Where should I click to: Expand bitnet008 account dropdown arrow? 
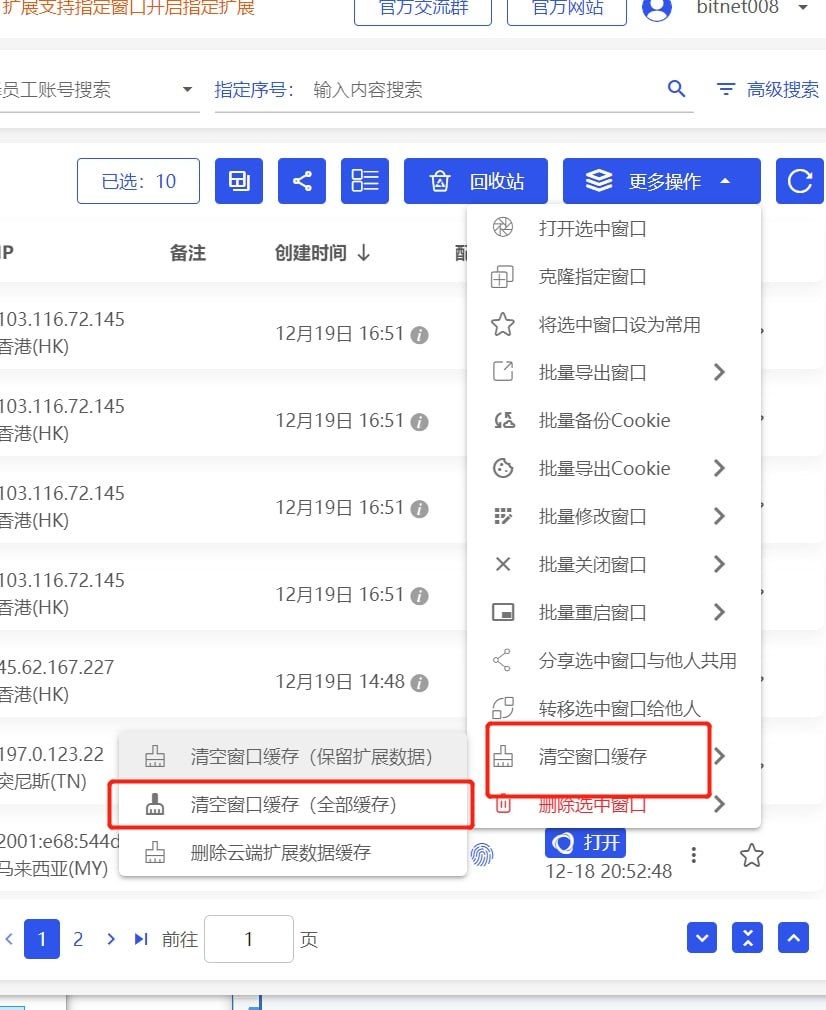click(x=803, y=8)
